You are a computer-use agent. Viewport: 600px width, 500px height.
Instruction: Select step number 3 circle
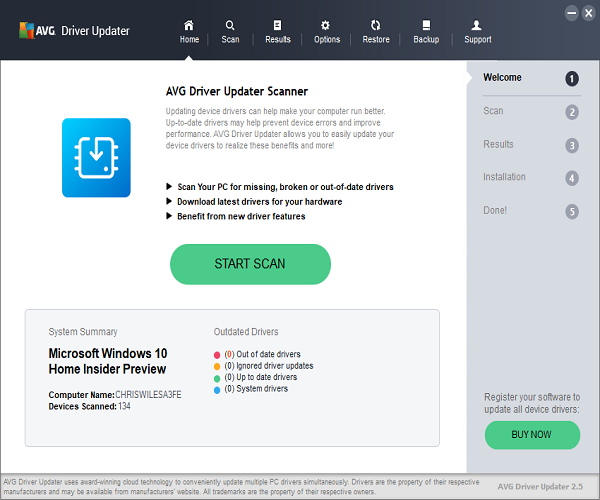pos(572,145)
